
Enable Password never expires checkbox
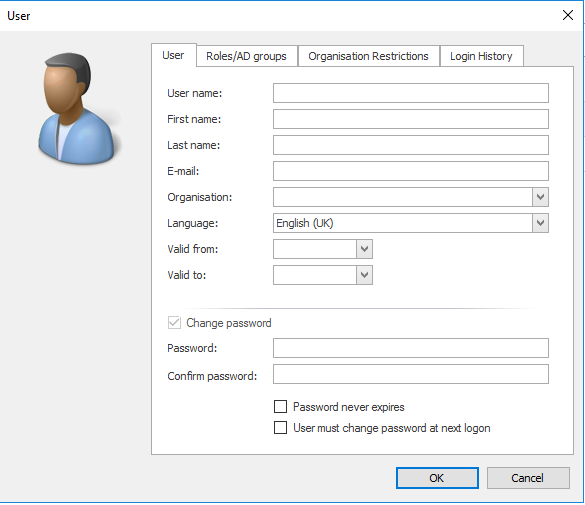coord(281,407)
